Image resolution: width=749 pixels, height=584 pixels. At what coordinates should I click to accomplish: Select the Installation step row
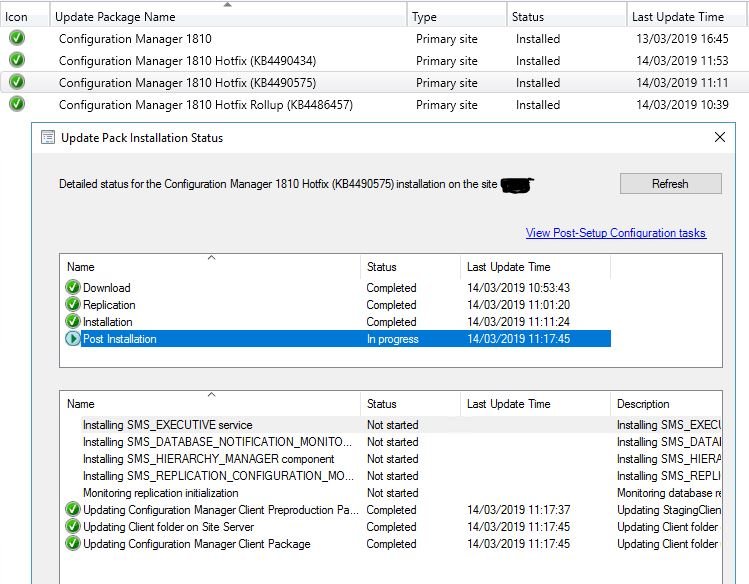338,322
